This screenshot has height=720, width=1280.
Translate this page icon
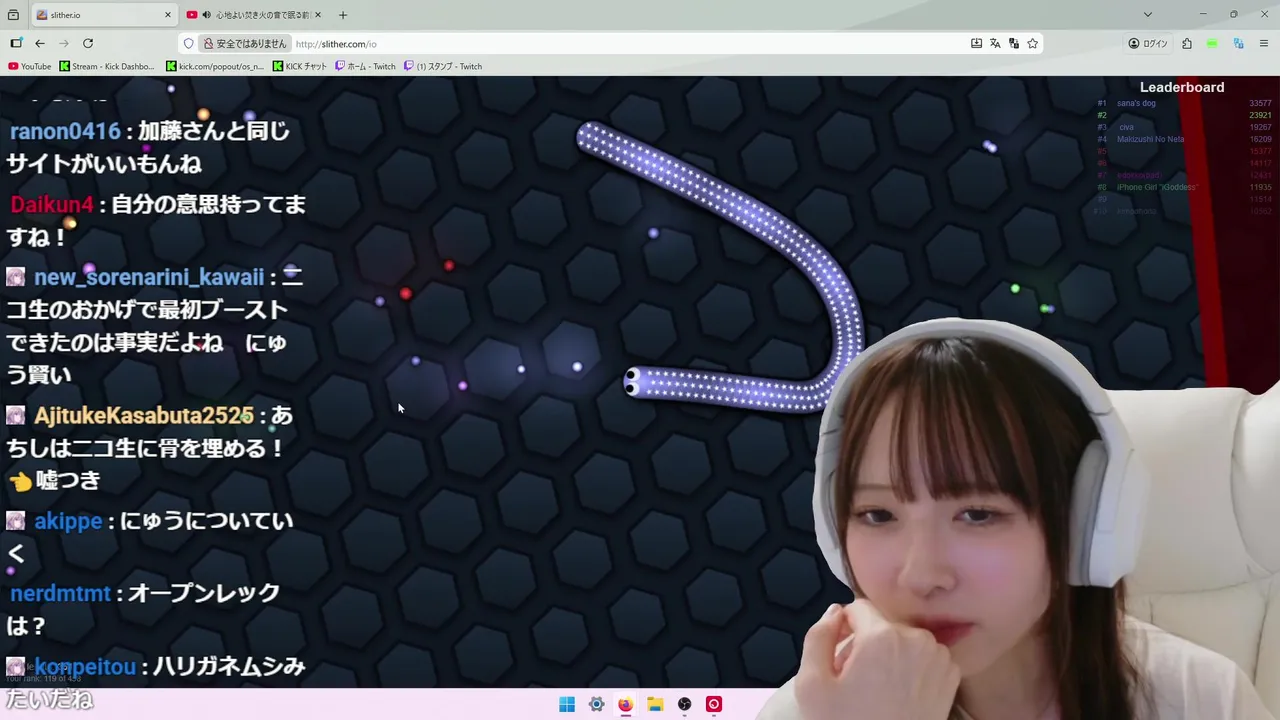pos(995,43)
